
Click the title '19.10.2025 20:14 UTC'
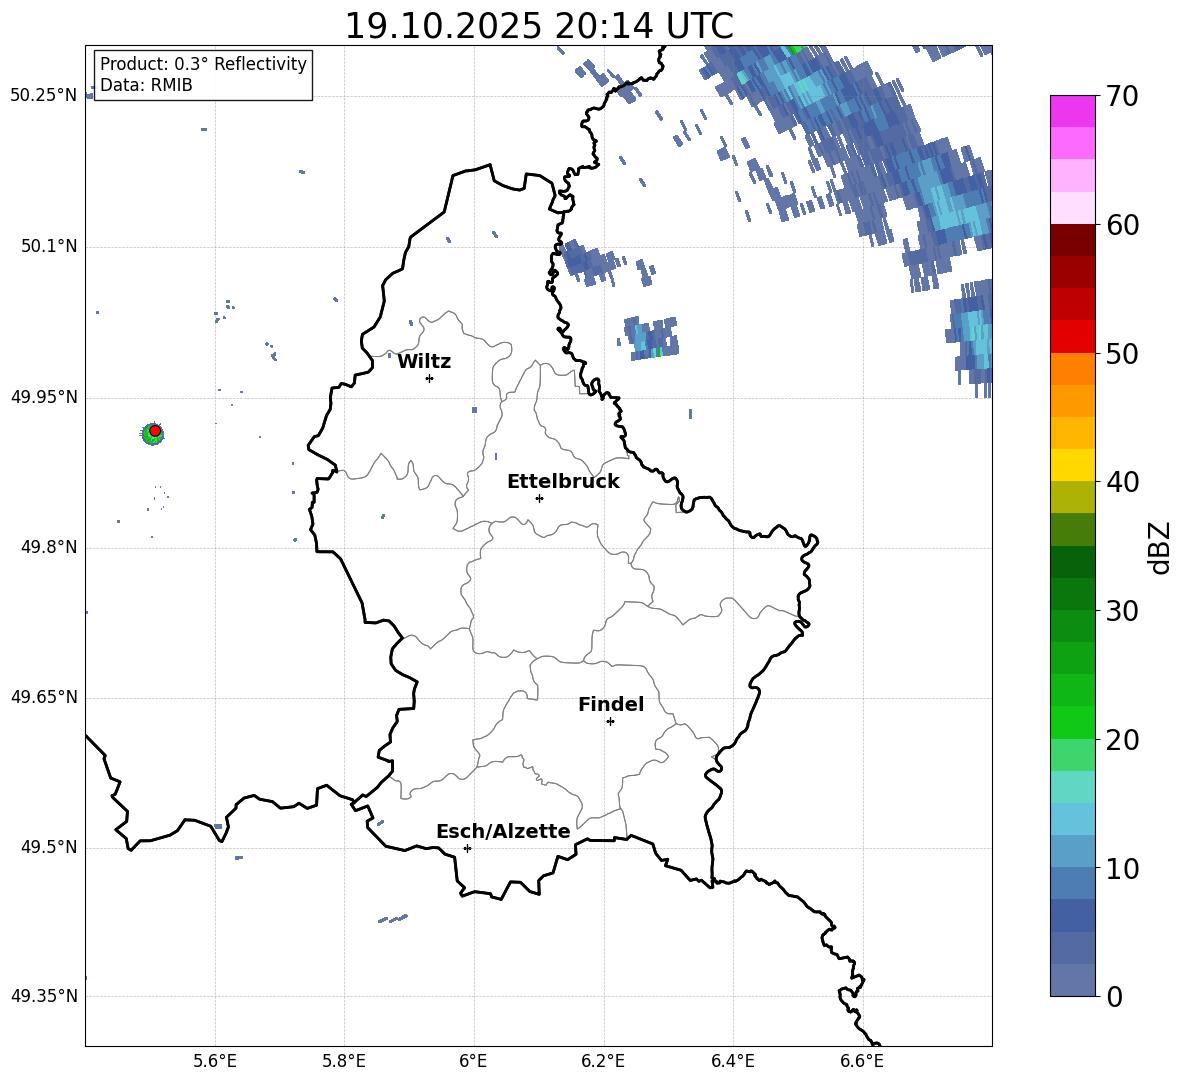538,26
